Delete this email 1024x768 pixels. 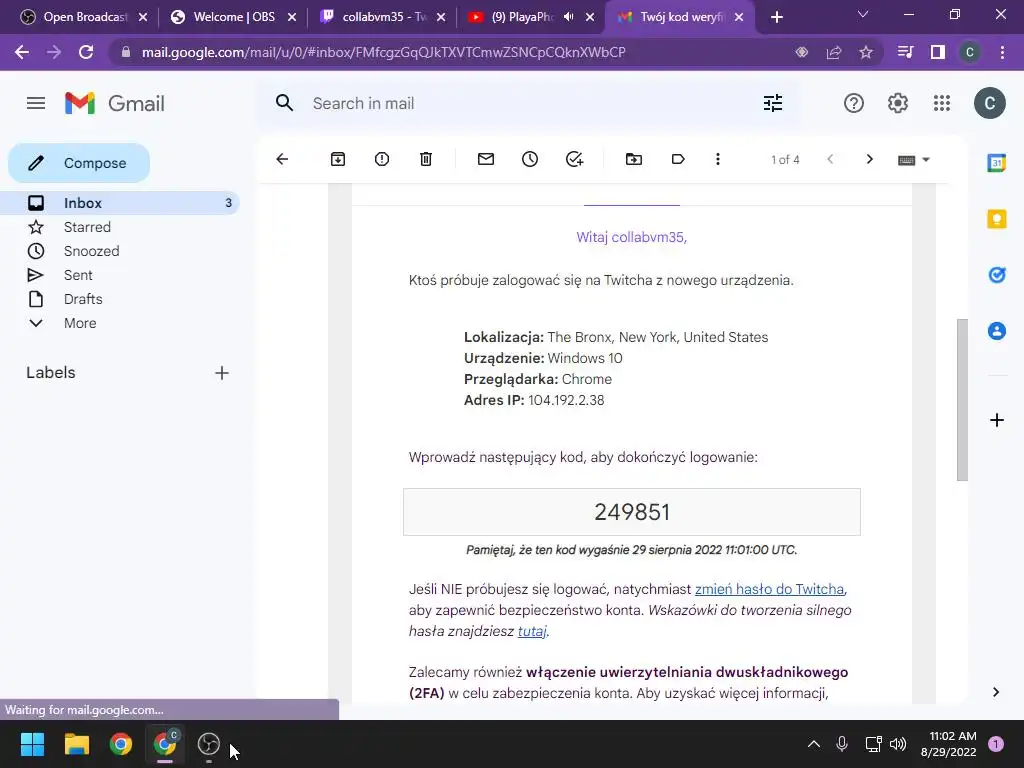pyautogui.click(x=426, y=159)
